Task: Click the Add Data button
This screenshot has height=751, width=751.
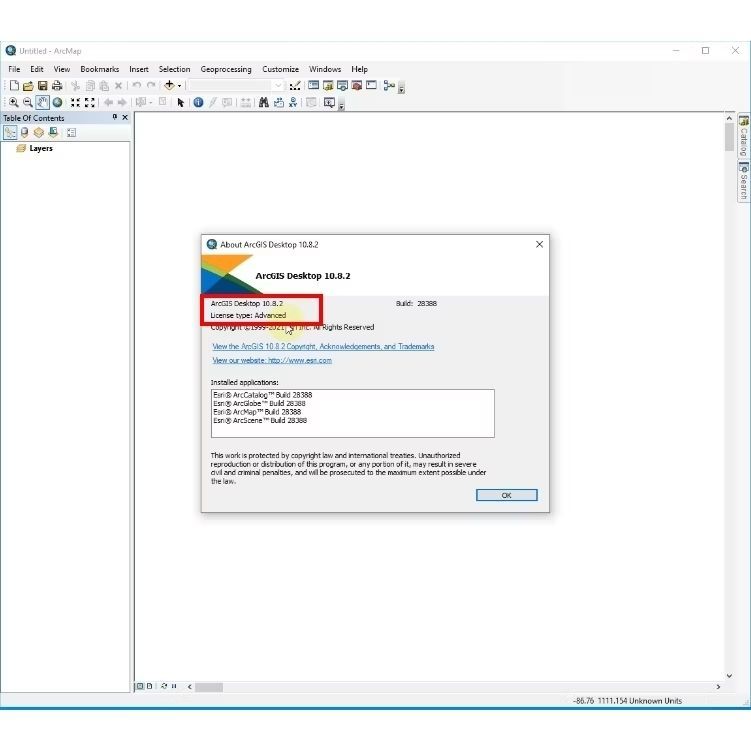Action: click(169, 86)
